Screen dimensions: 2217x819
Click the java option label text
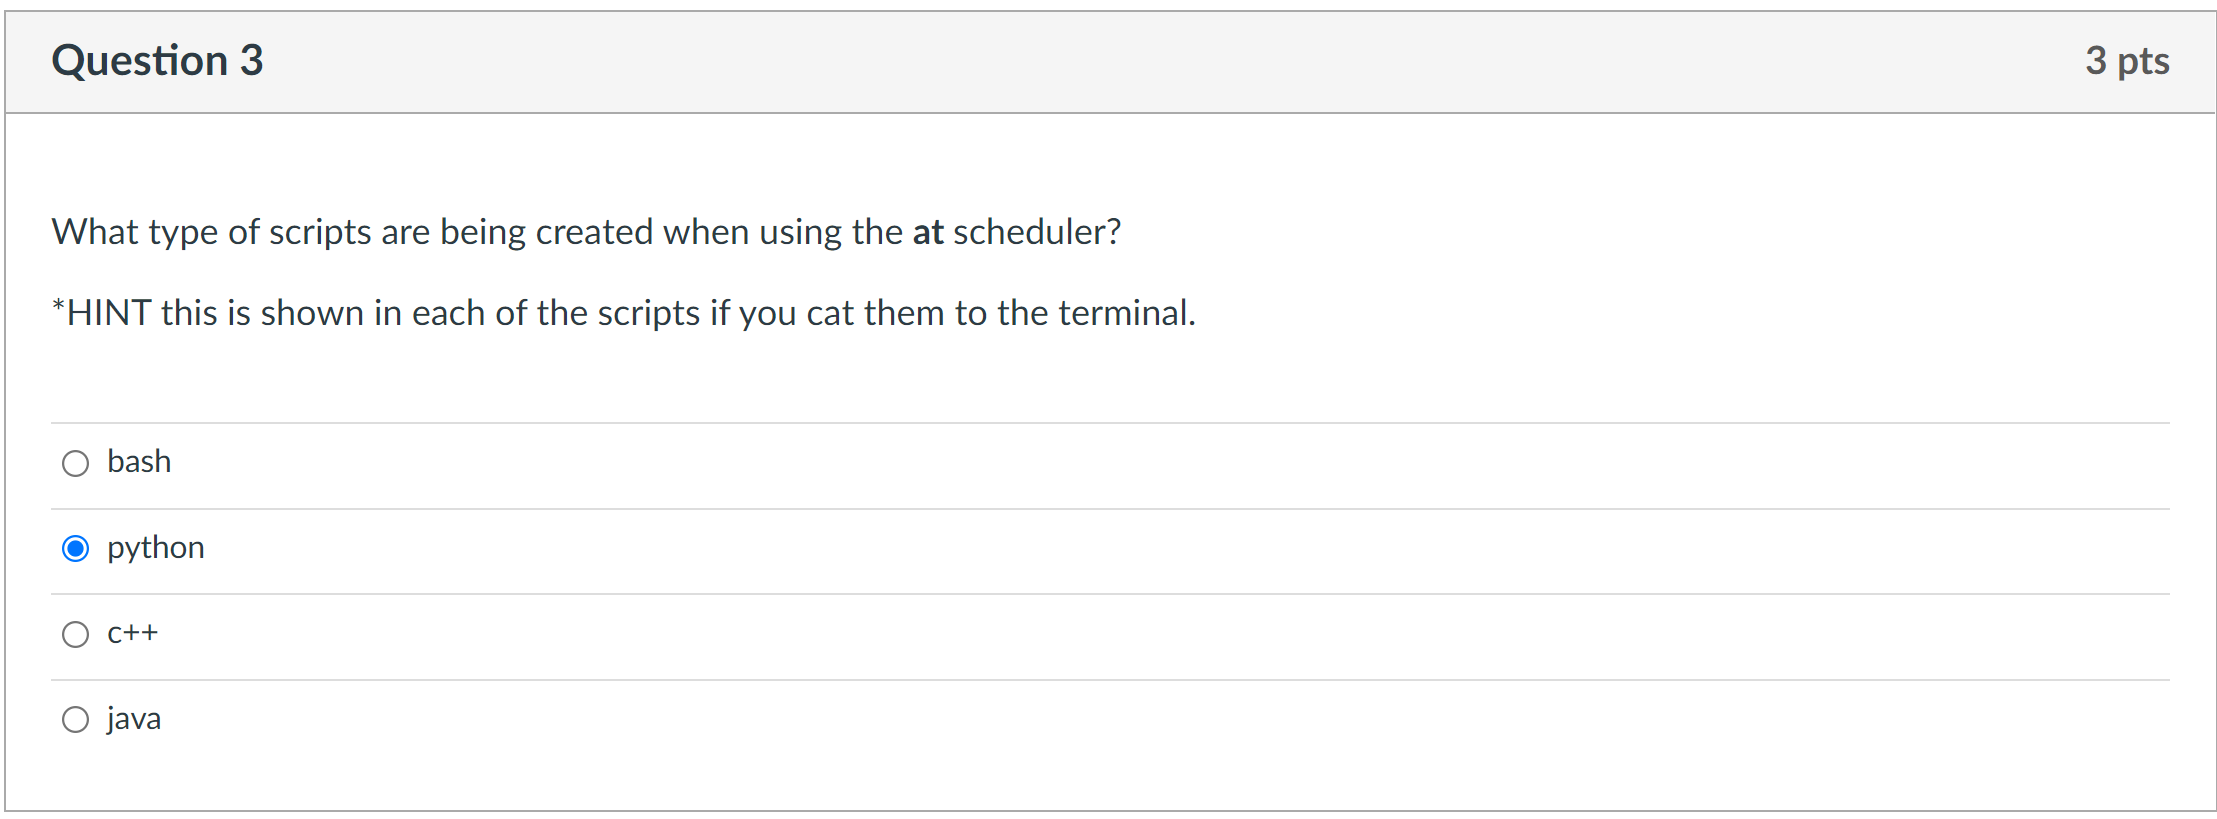tap(132, 719)
